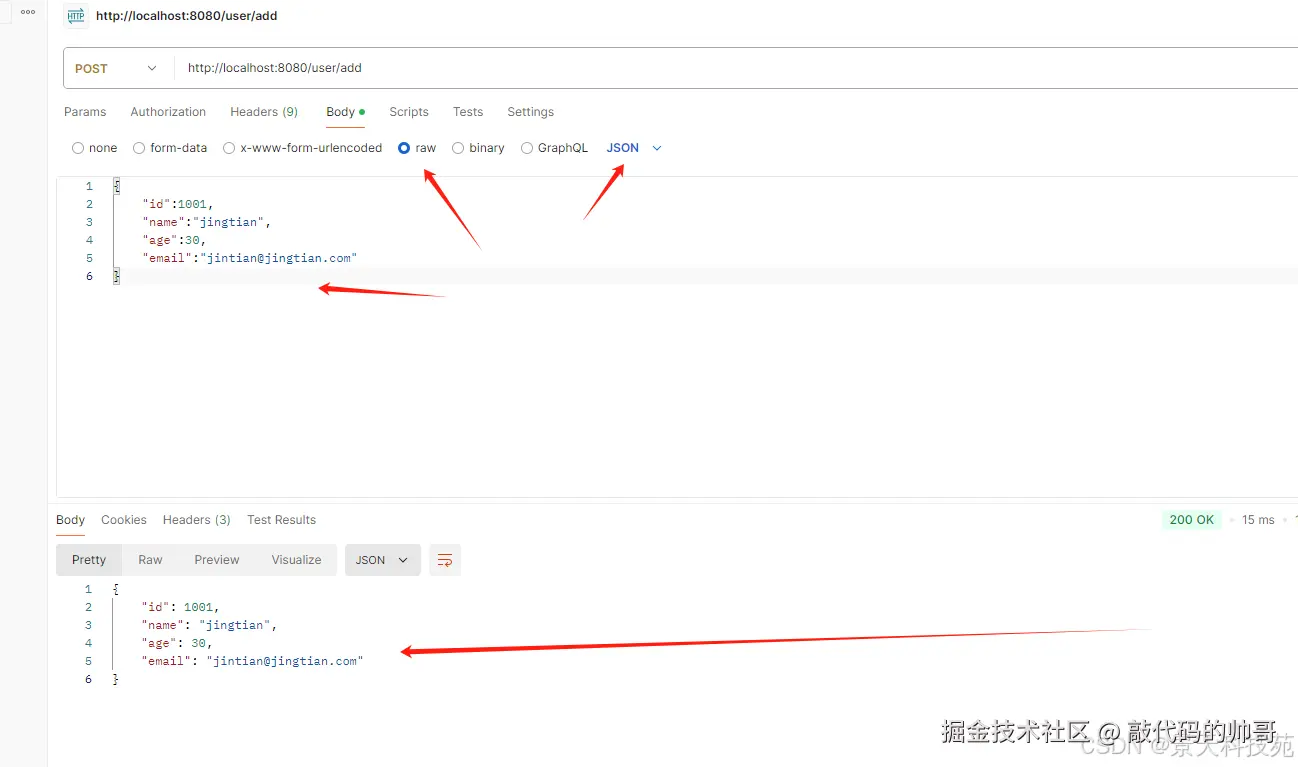
Task: Select the response Body tab
Action: pos(70,520)
